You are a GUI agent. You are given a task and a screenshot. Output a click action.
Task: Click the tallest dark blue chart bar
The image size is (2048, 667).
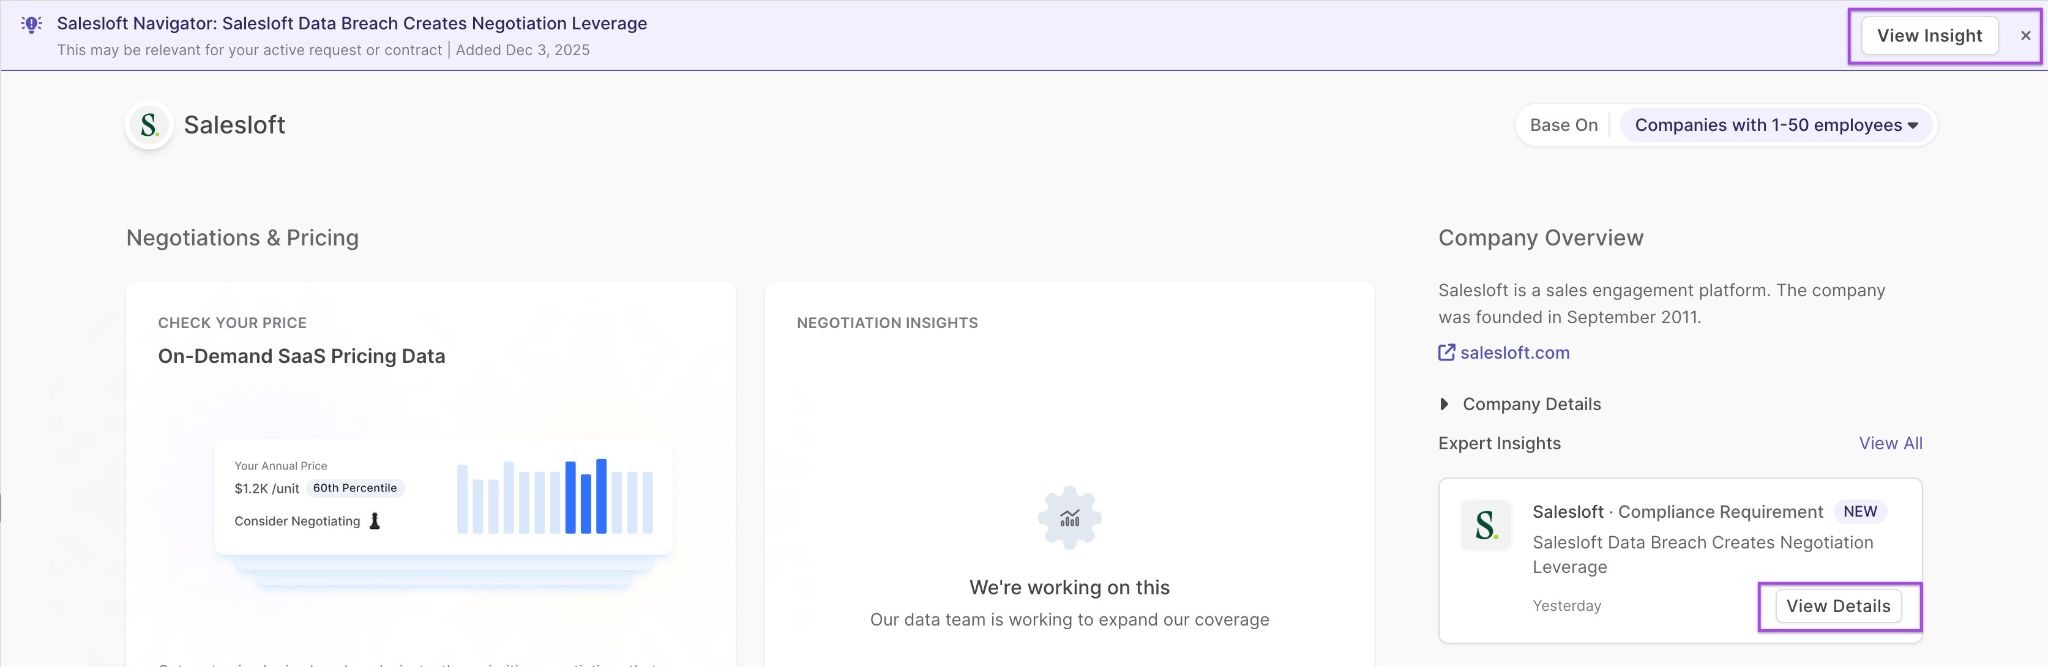[x=601, y=496]
